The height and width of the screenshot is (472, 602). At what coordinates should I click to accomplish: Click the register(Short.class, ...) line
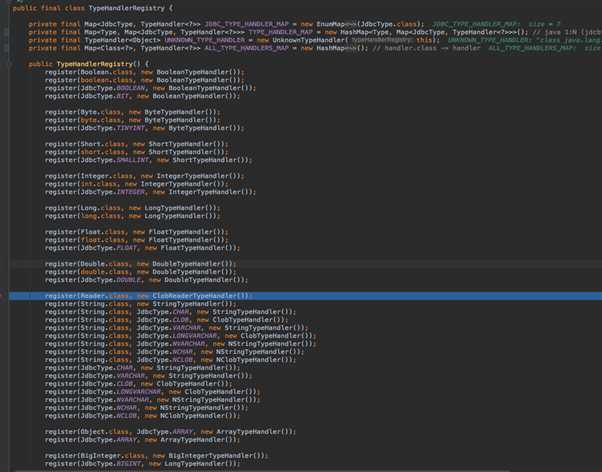[136, 144]
